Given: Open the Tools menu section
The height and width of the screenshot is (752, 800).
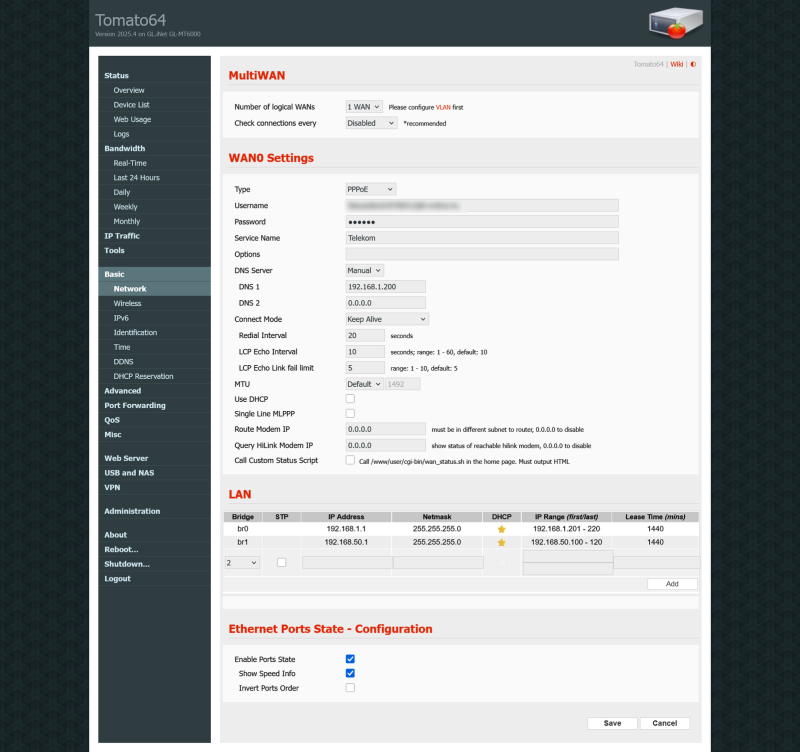Looking at the screenshot, I should click(114, 251).
